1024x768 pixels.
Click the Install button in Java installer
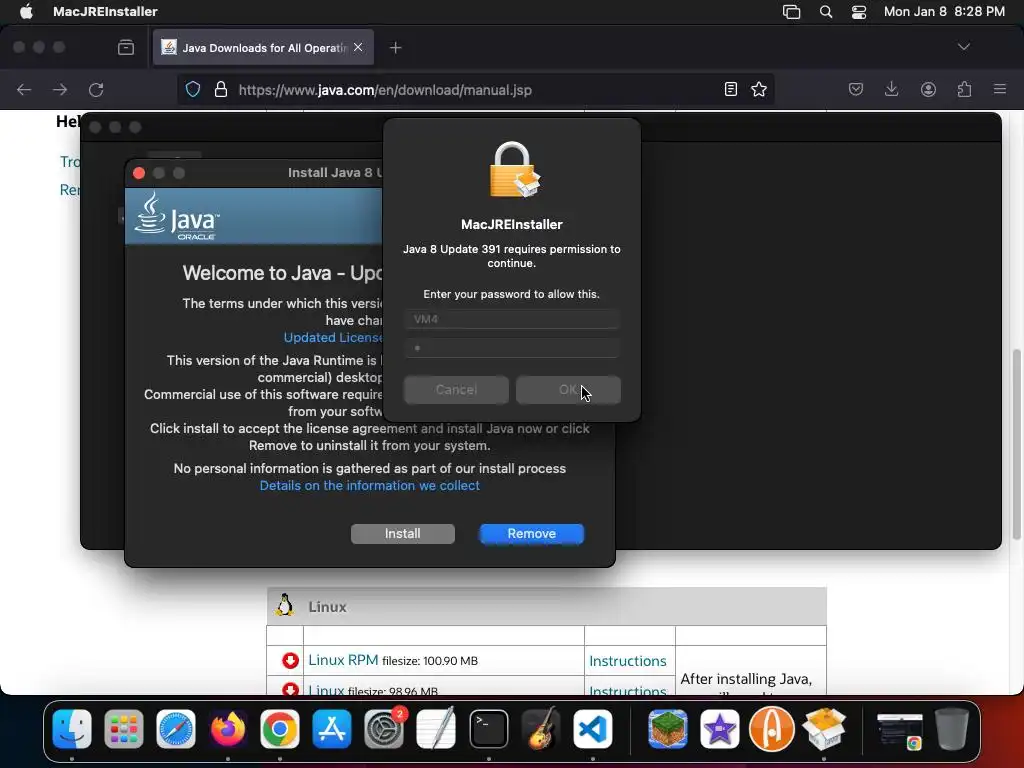[402, 534]
